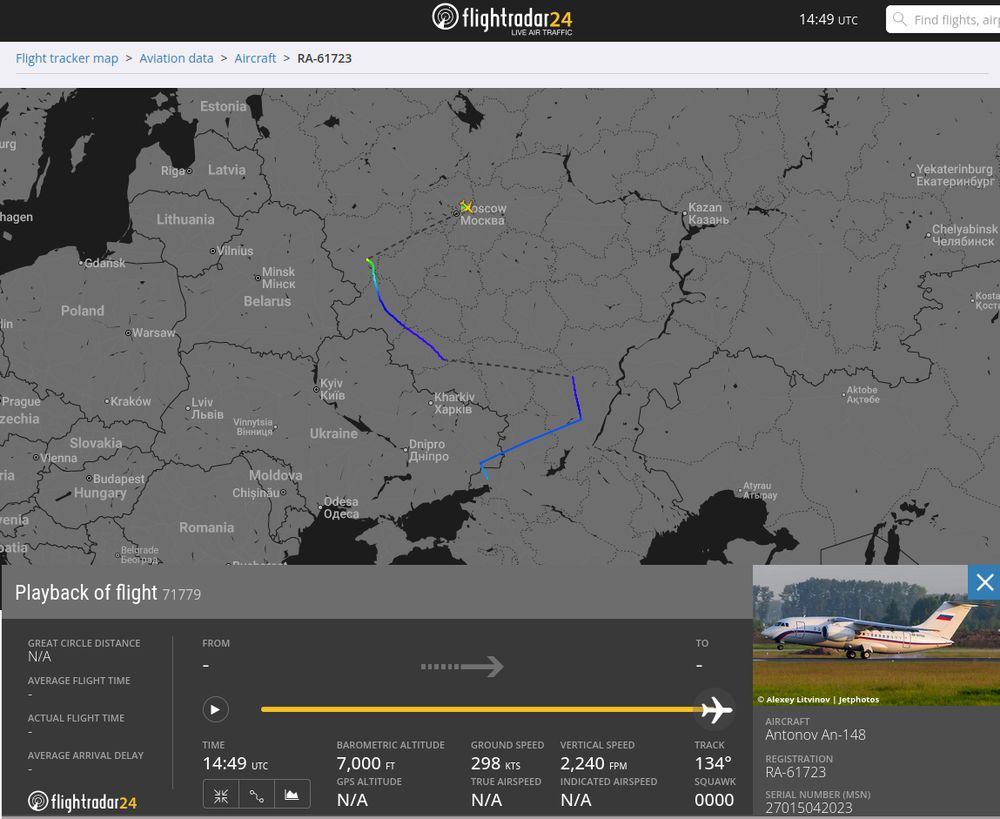This screenshot has width=1000, height=819.
Task: Play the flight playback
Action: pos(216,709)
